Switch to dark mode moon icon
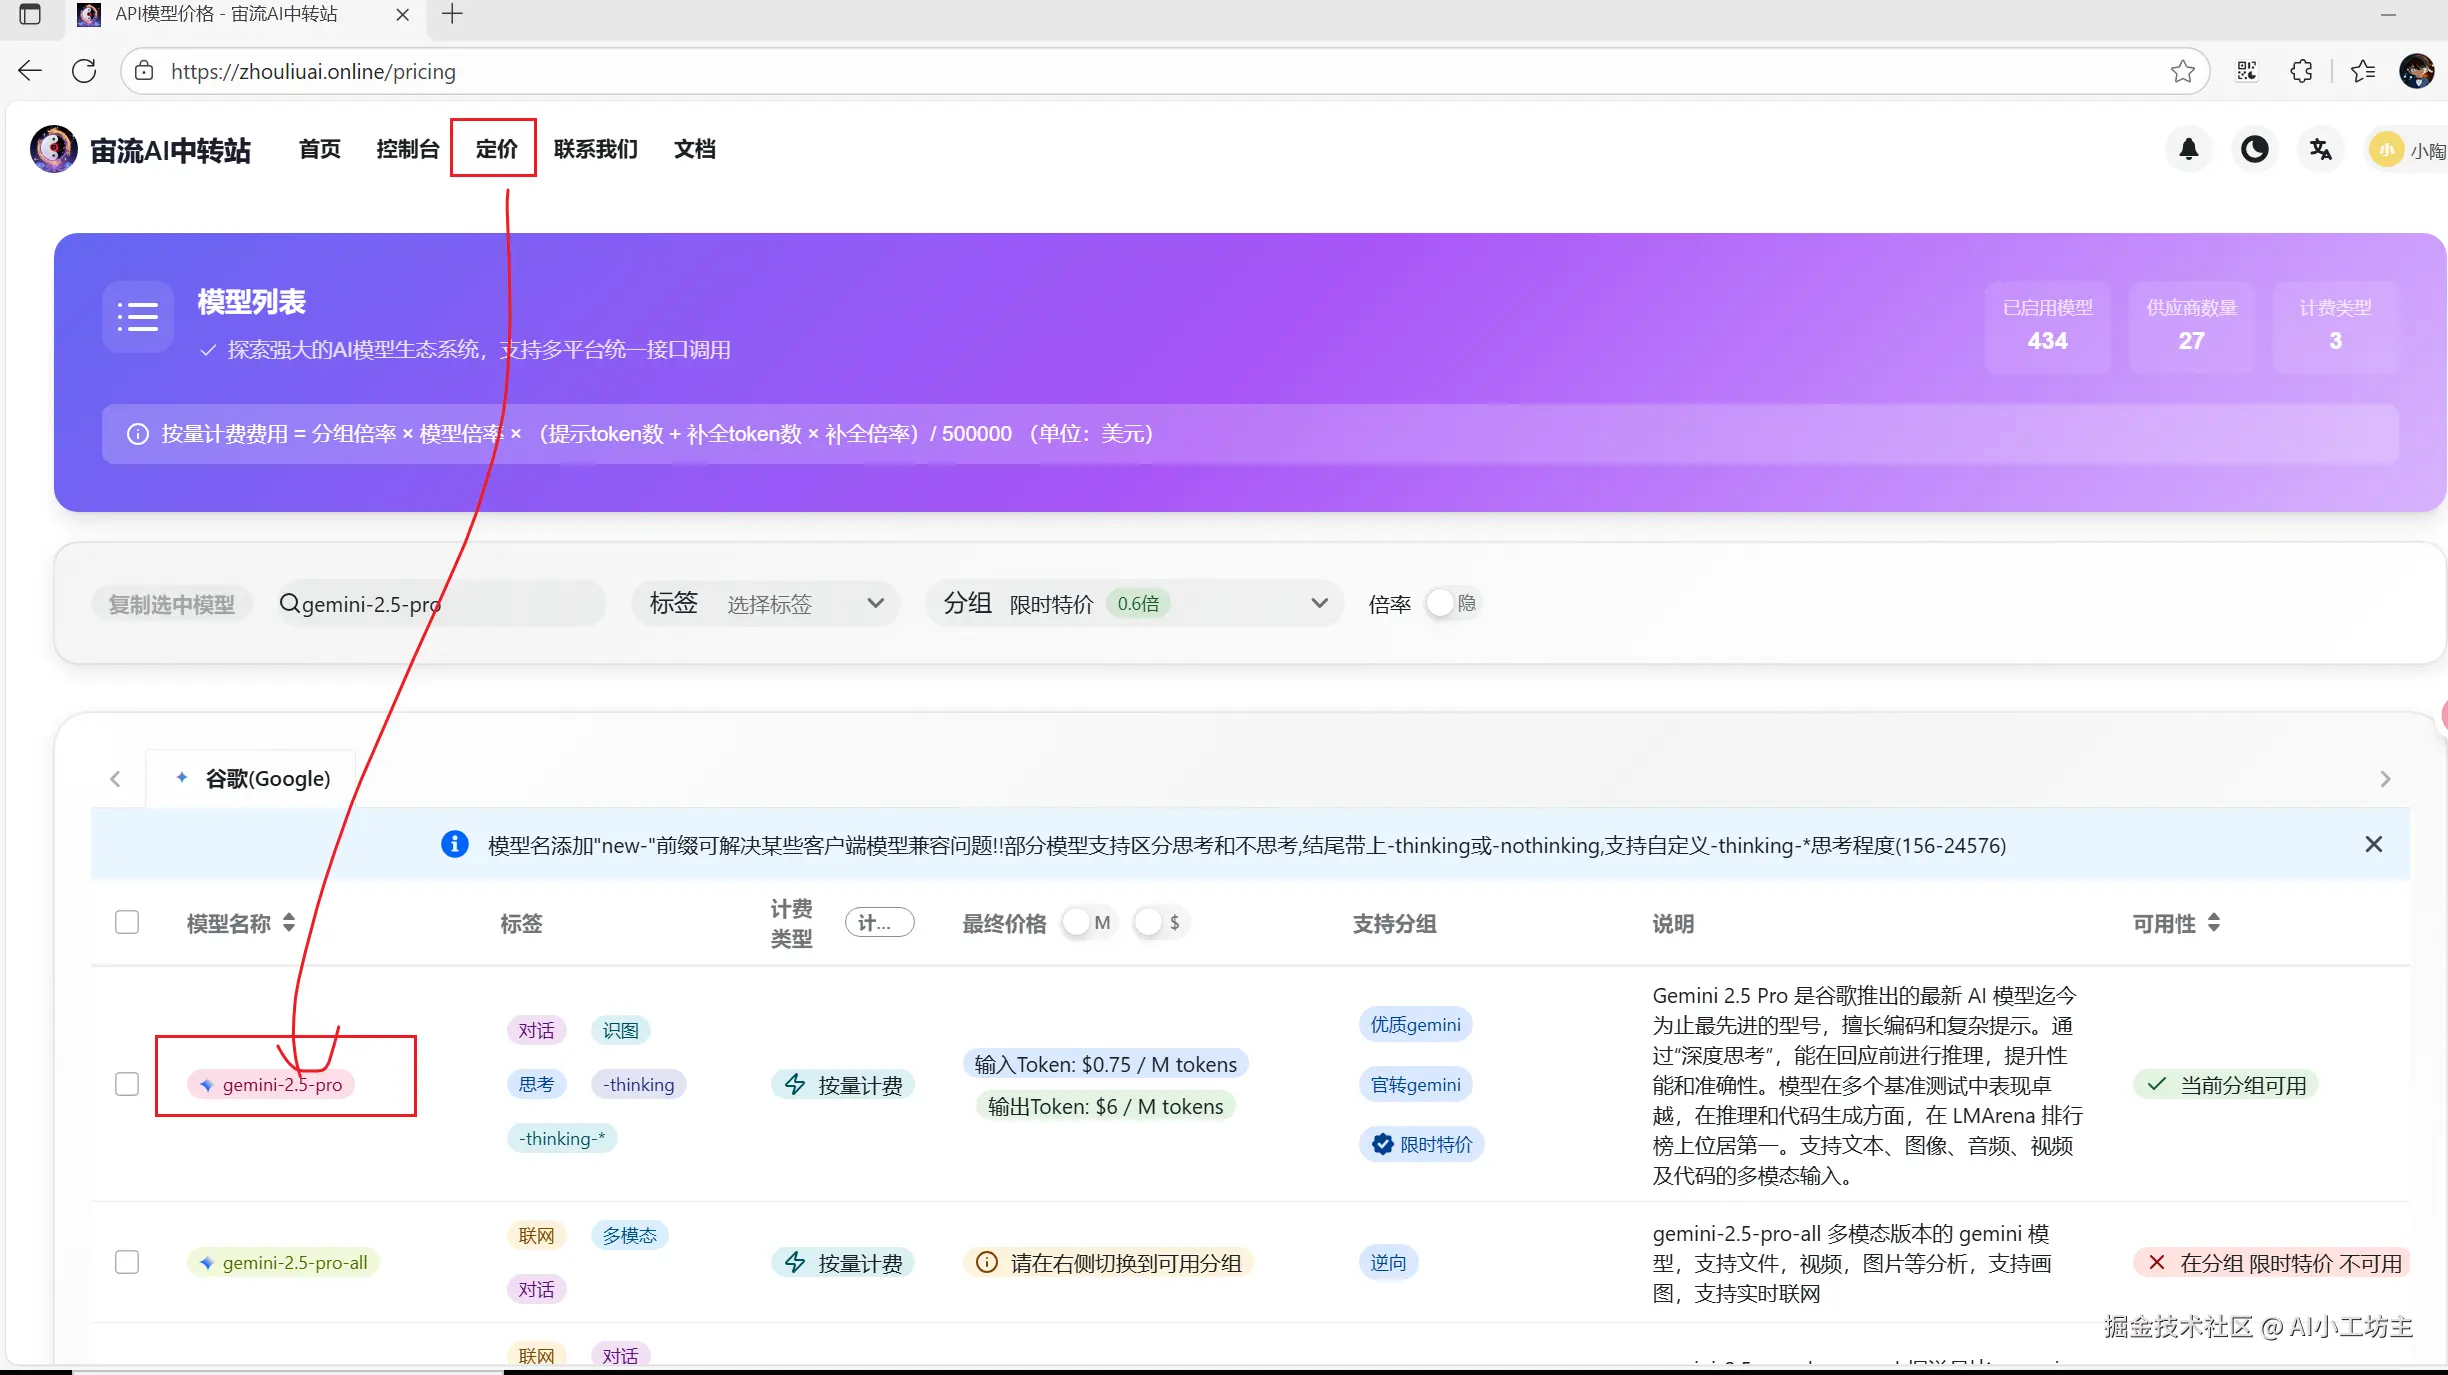The image size is (2448, 1375). (x=2254, y=150)
